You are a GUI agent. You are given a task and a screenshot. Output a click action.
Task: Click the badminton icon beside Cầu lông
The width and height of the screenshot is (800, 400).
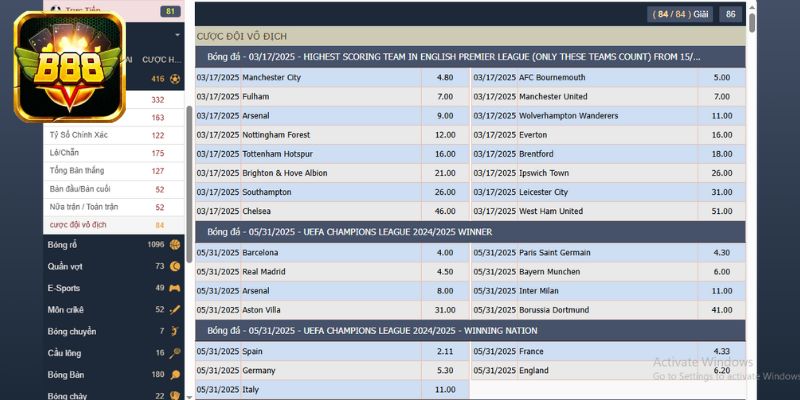tap(175, 353)
